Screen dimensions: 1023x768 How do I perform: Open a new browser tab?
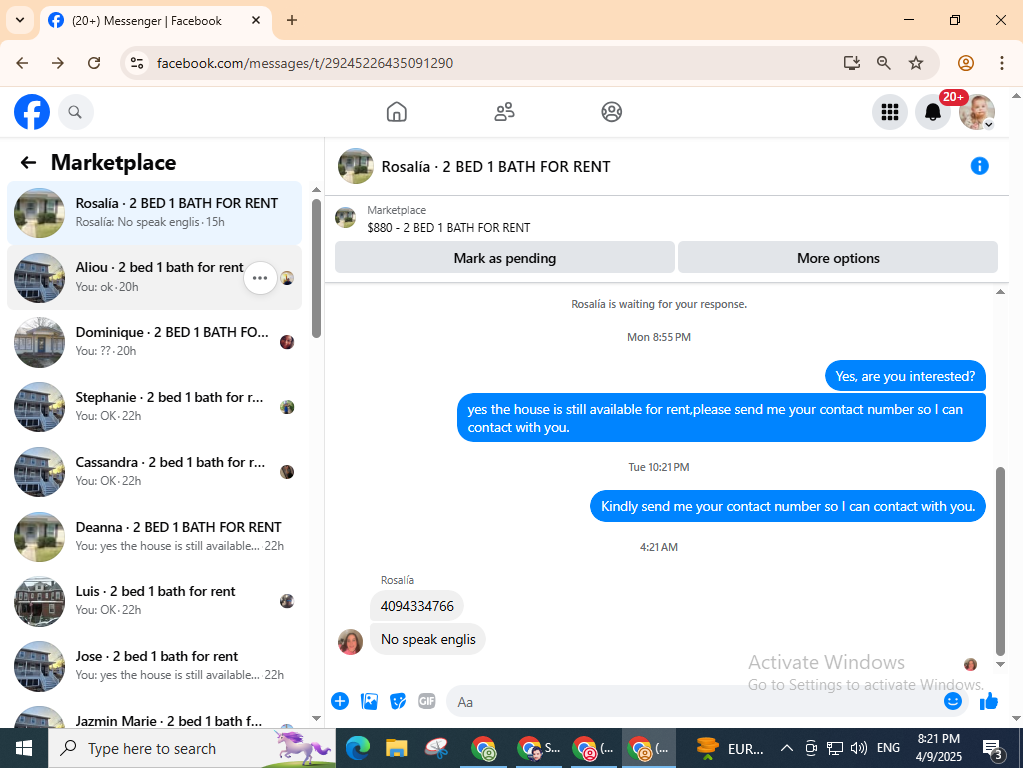292,20
